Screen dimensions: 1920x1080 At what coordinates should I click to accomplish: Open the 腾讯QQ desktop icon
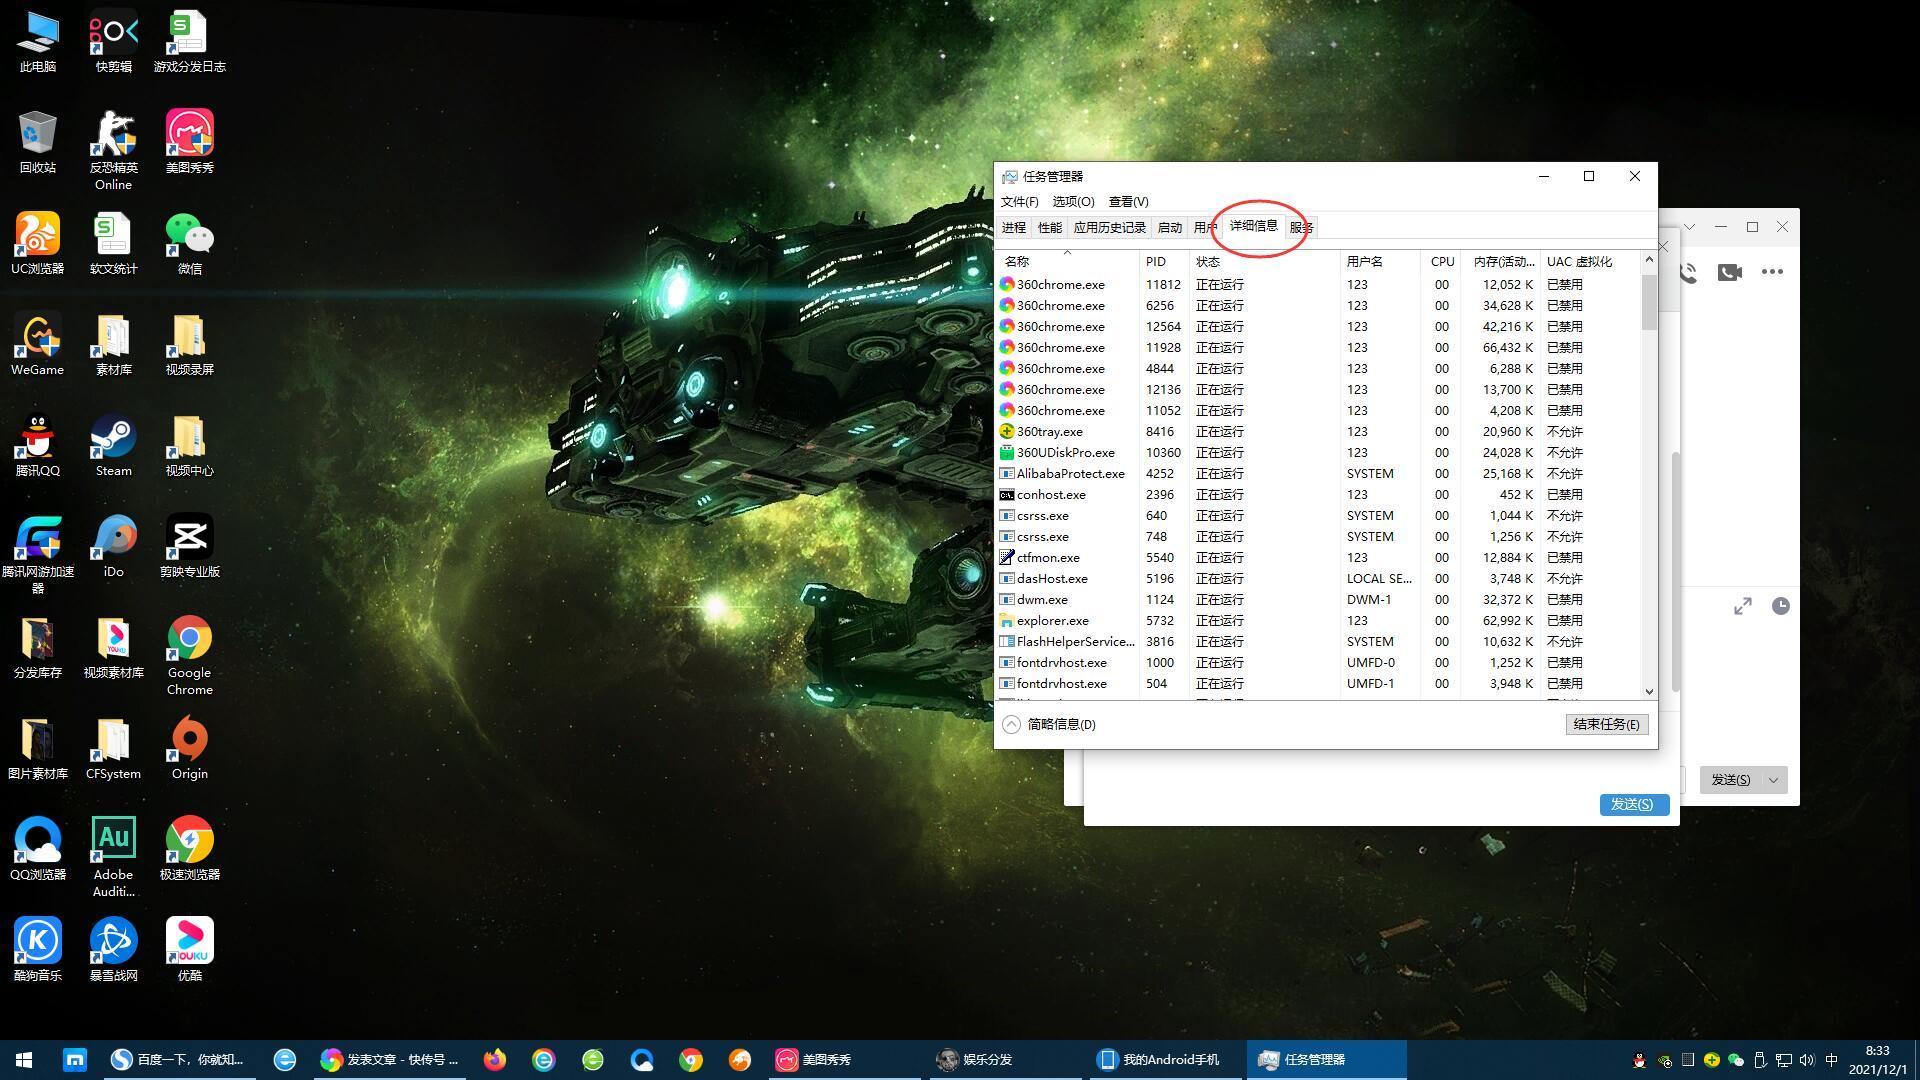[38, 446]
